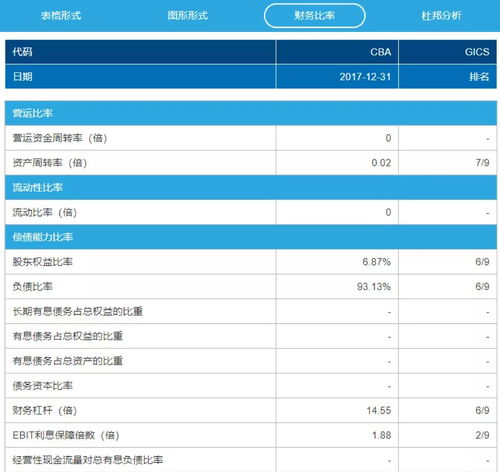This screenshot has width=500, height=472.
Task: Select the date 2017-12-31
Action: pos(365,77)
